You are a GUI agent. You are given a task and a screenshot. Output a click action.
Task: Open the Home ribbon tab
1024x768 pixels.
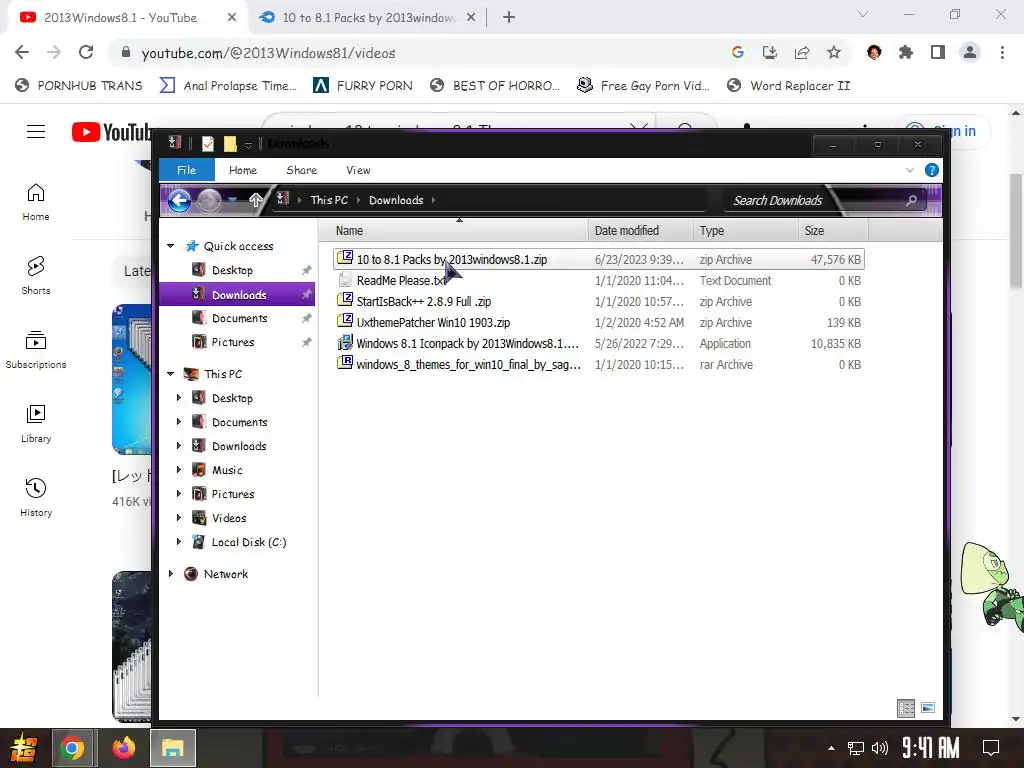pyautogui.click(x=243, y=170)
